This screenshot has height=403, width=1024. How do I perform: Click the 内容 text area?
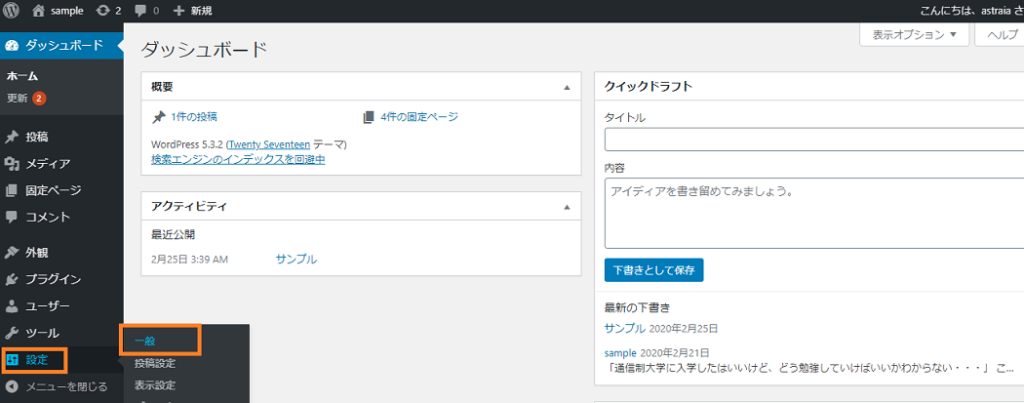coord(812,212)
